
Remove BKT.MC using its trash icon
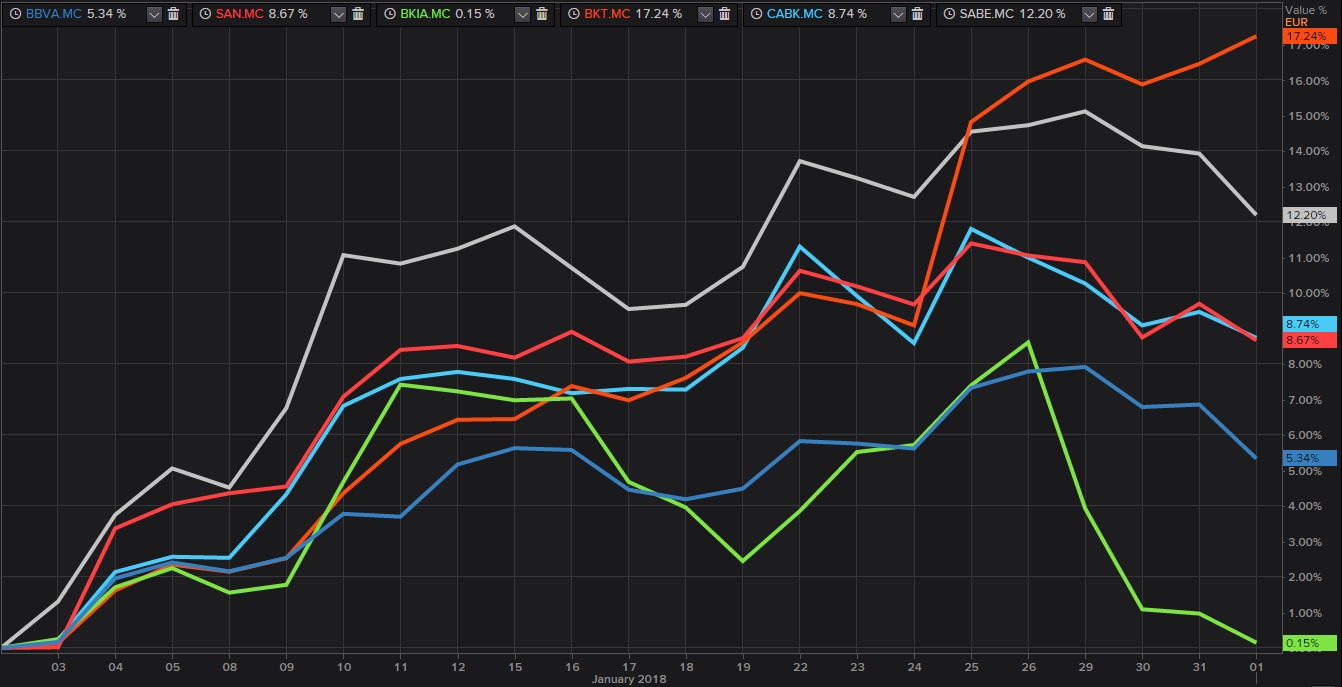[x=726, y=14]
